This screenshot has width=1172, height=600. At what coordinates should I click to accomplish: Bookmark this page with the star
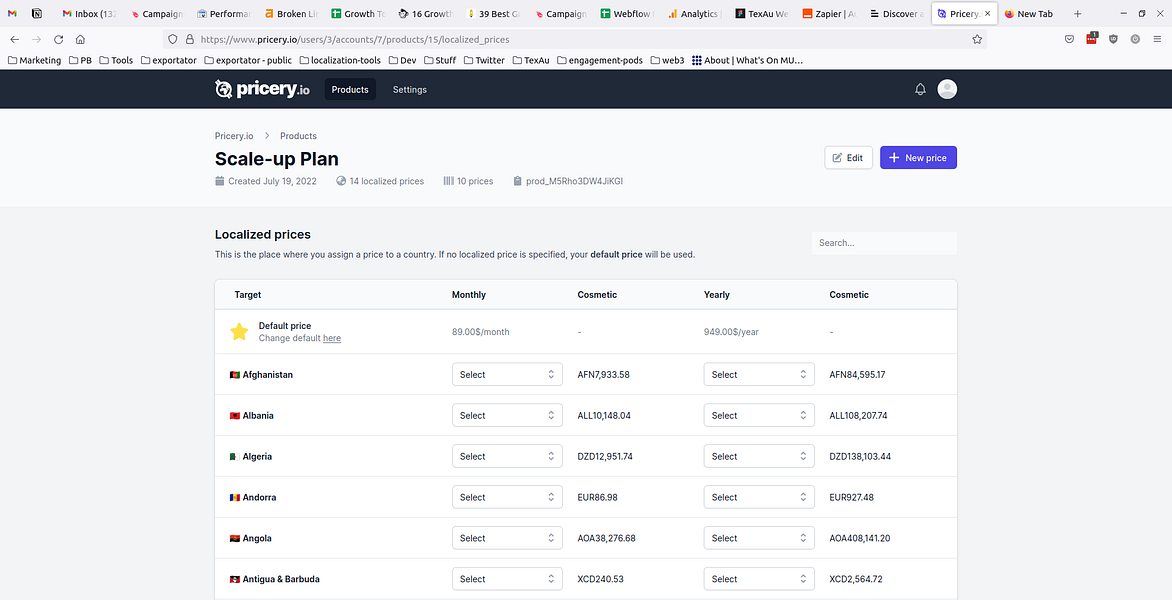[977, 40]
